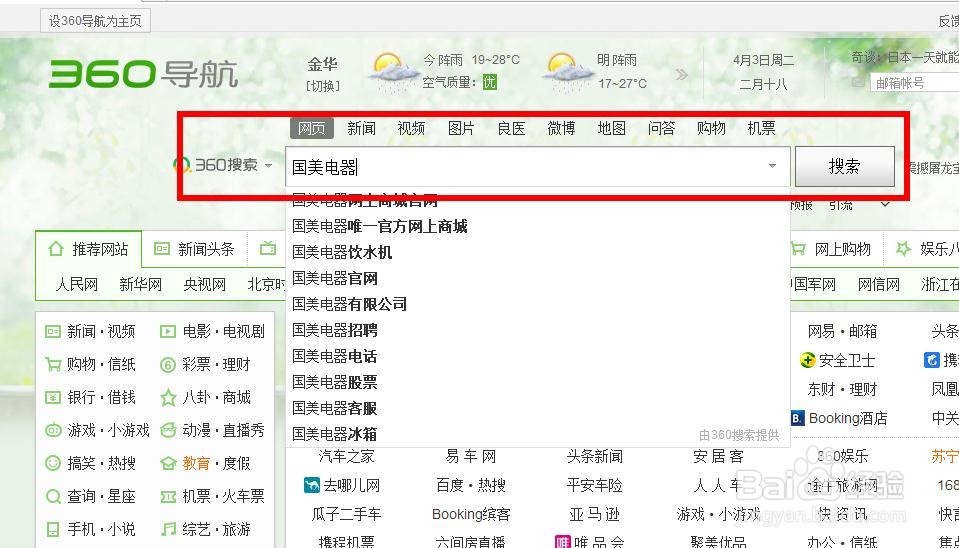Click the smiley icon next to 搞笑·热搜
Screen dimensions: 959x548
pos(53,463)
